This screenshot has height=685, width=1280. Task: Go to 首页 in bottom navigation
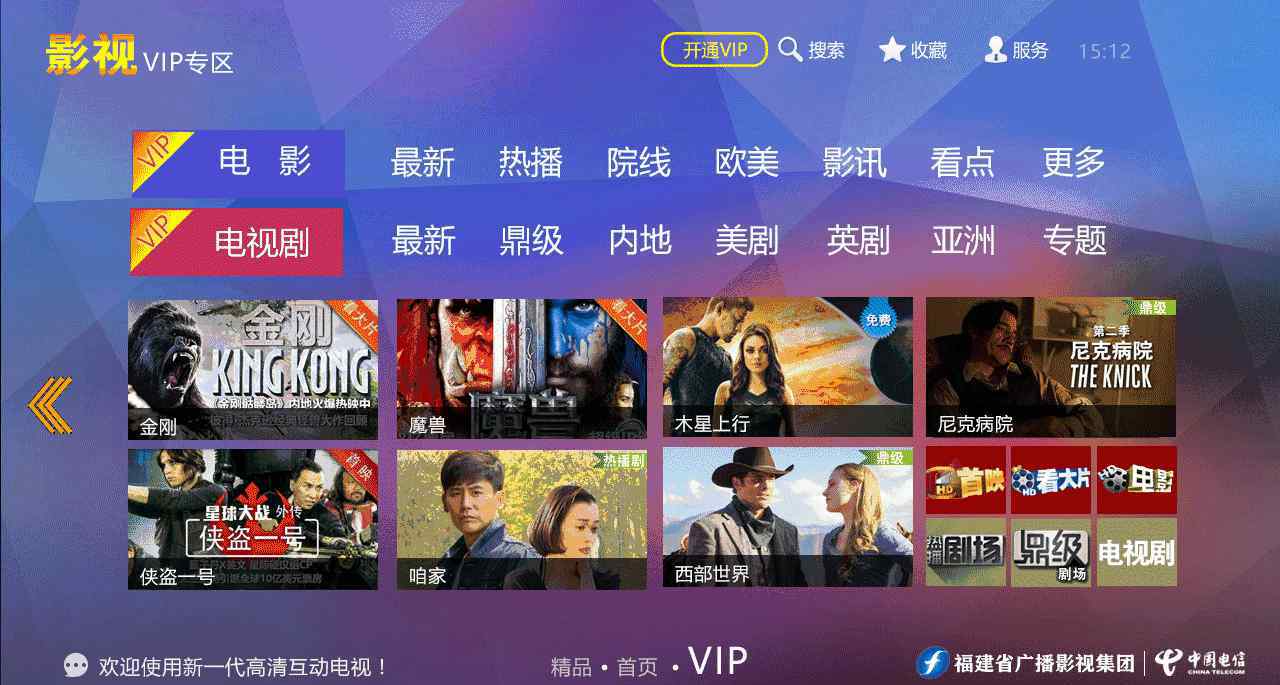click(x=637, y=666)
